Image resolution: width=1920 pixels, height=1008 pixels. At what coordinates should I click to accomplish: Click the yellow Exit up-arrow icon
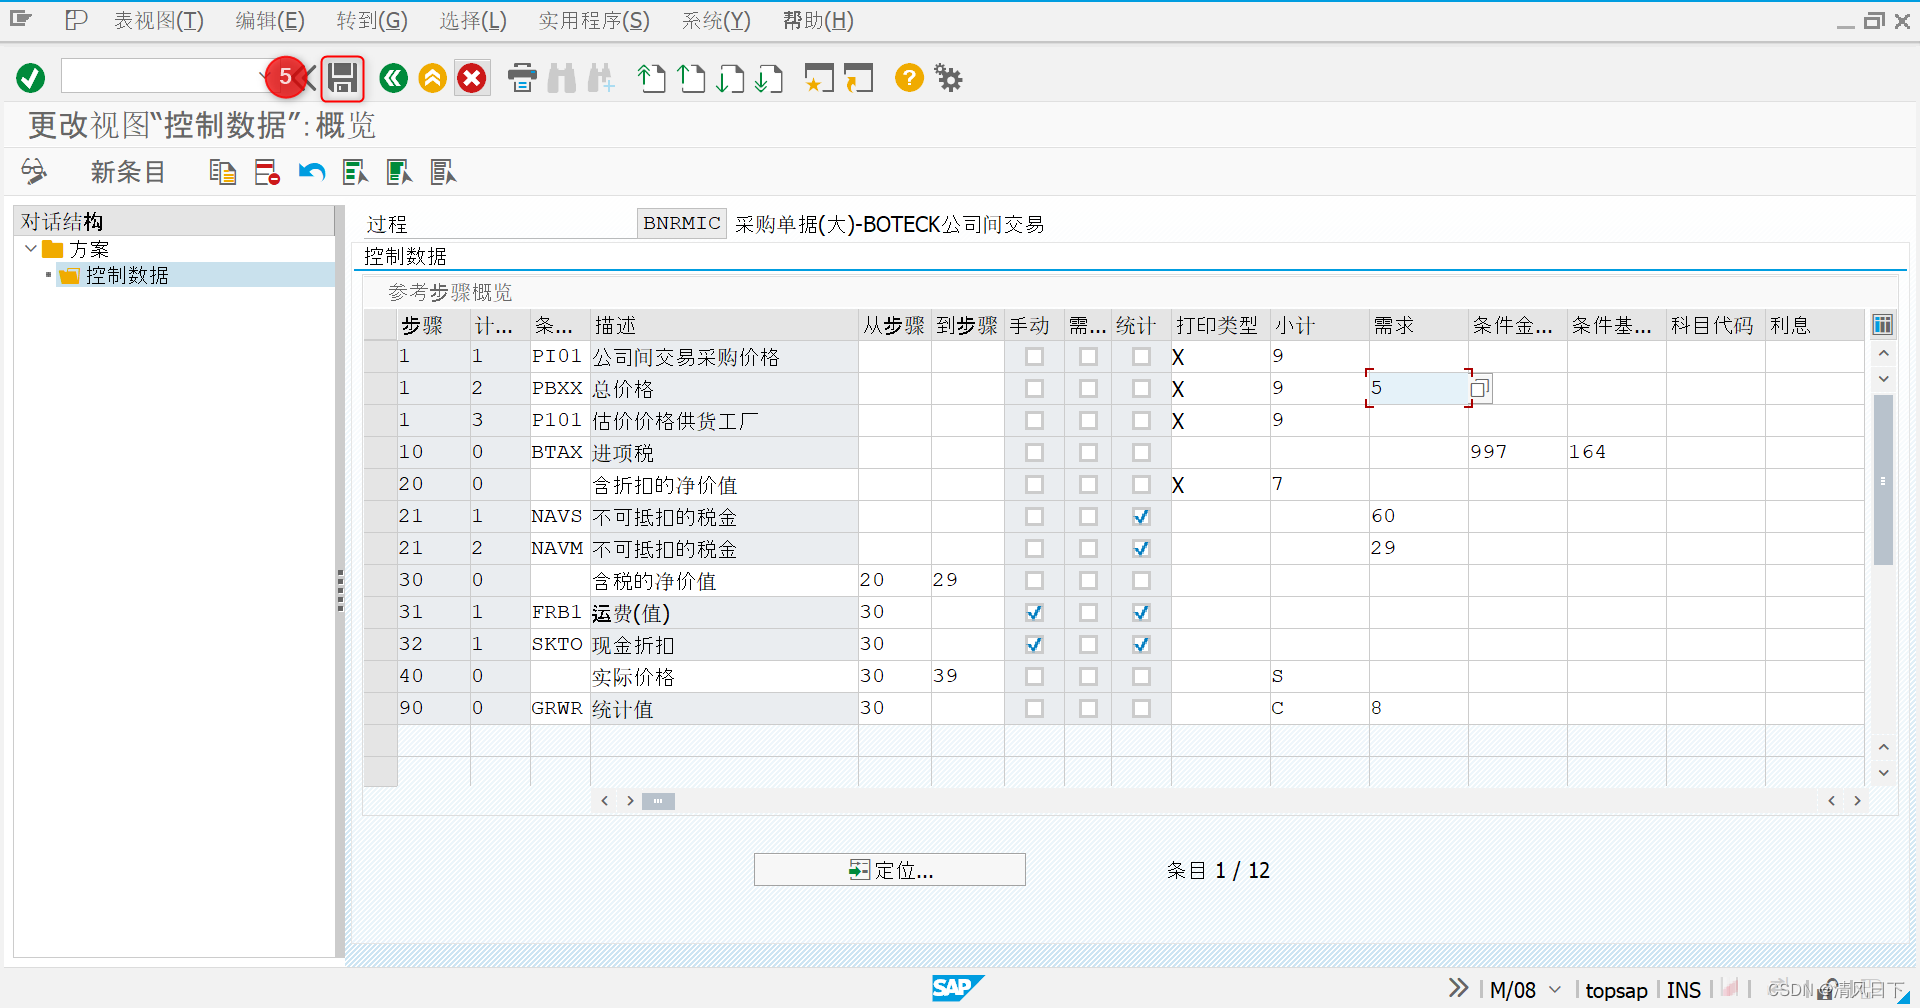coord(433,78)
